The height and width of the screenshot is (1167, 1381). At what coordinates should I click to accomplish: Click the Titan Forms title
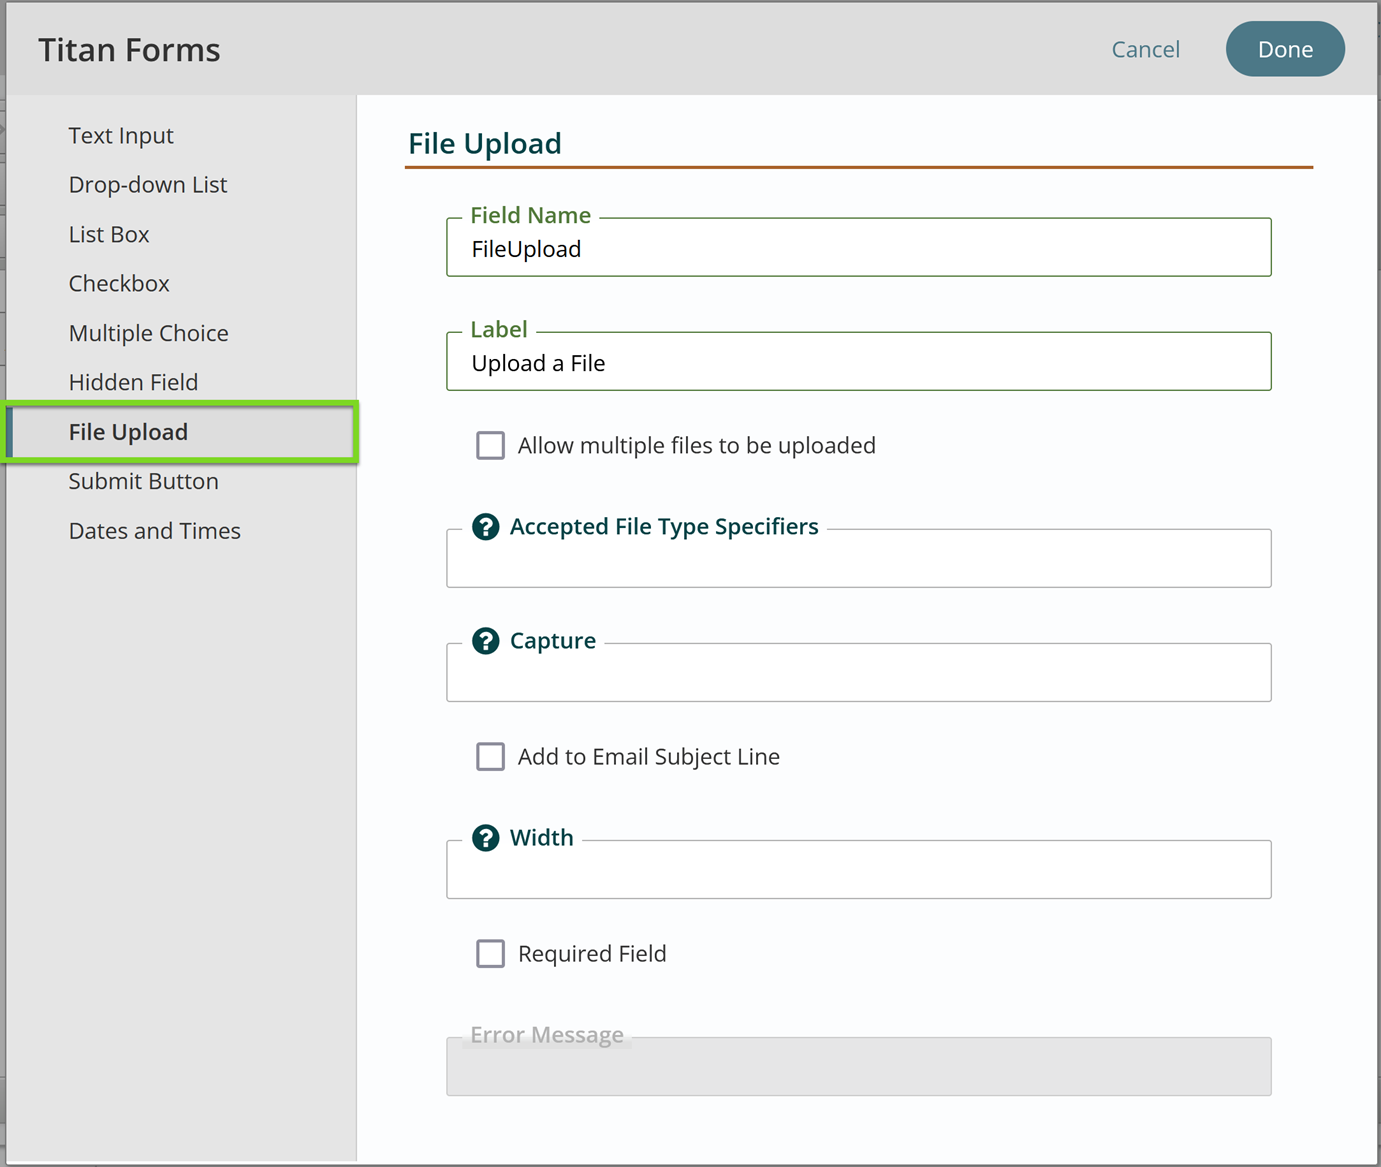[129, 50]
